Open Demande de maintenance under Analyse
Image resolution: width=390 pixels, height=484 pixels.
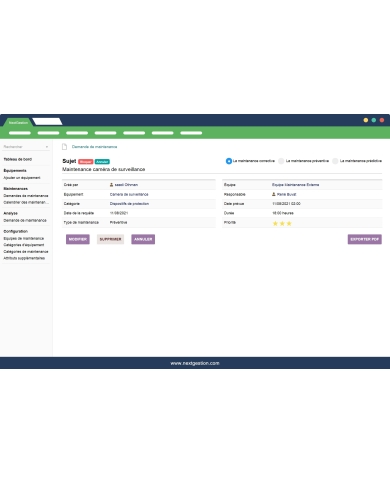[25, 220]
